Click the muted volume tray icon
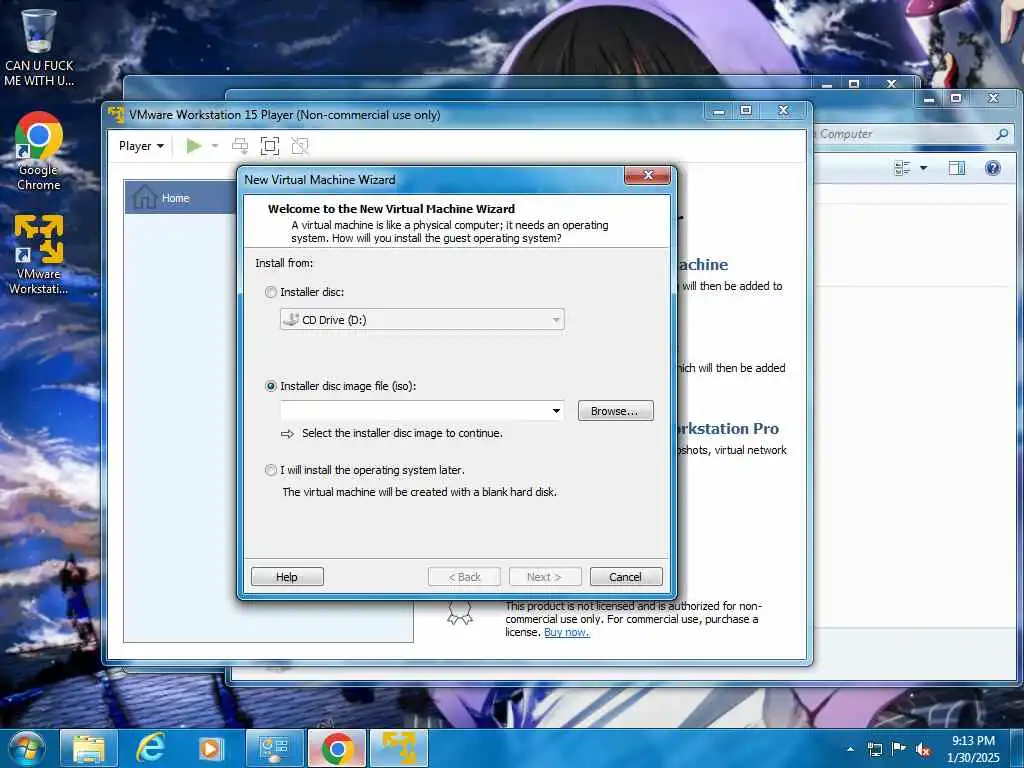1024x768 pixels. 923,749
